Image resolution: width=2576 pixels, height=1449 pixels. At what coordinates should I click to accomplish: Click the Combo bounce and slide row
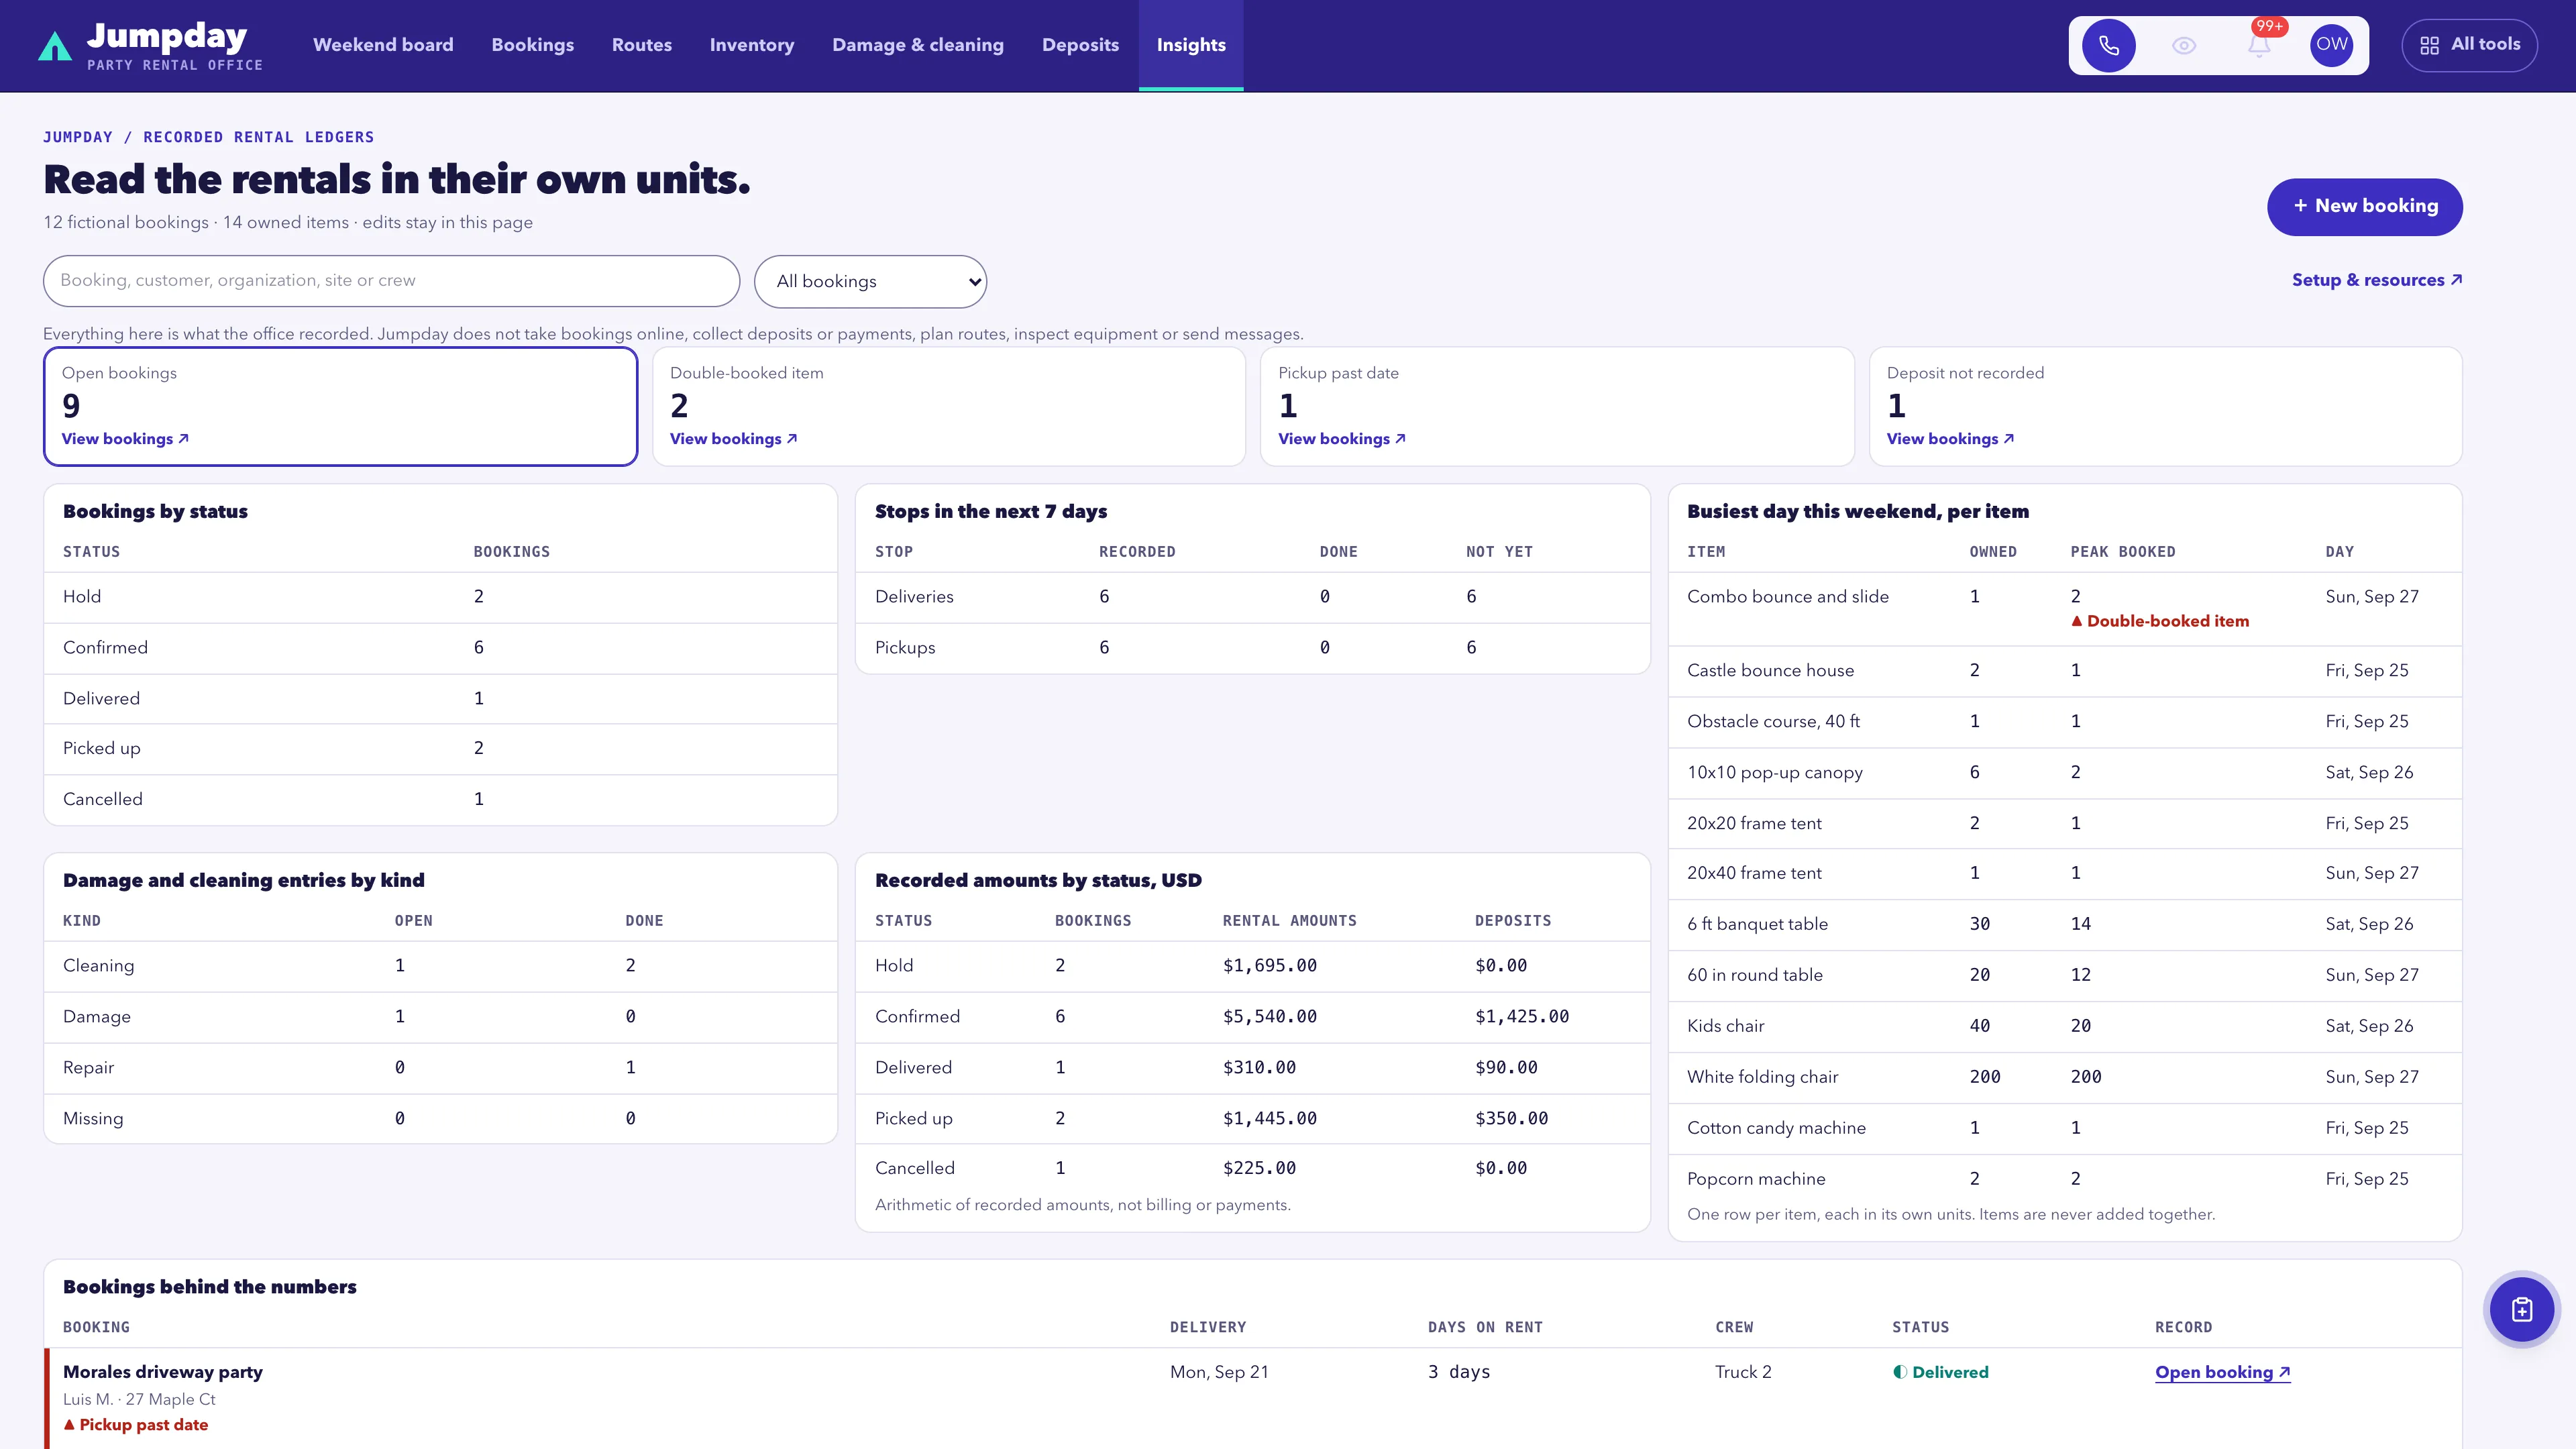pos(2064,608)
